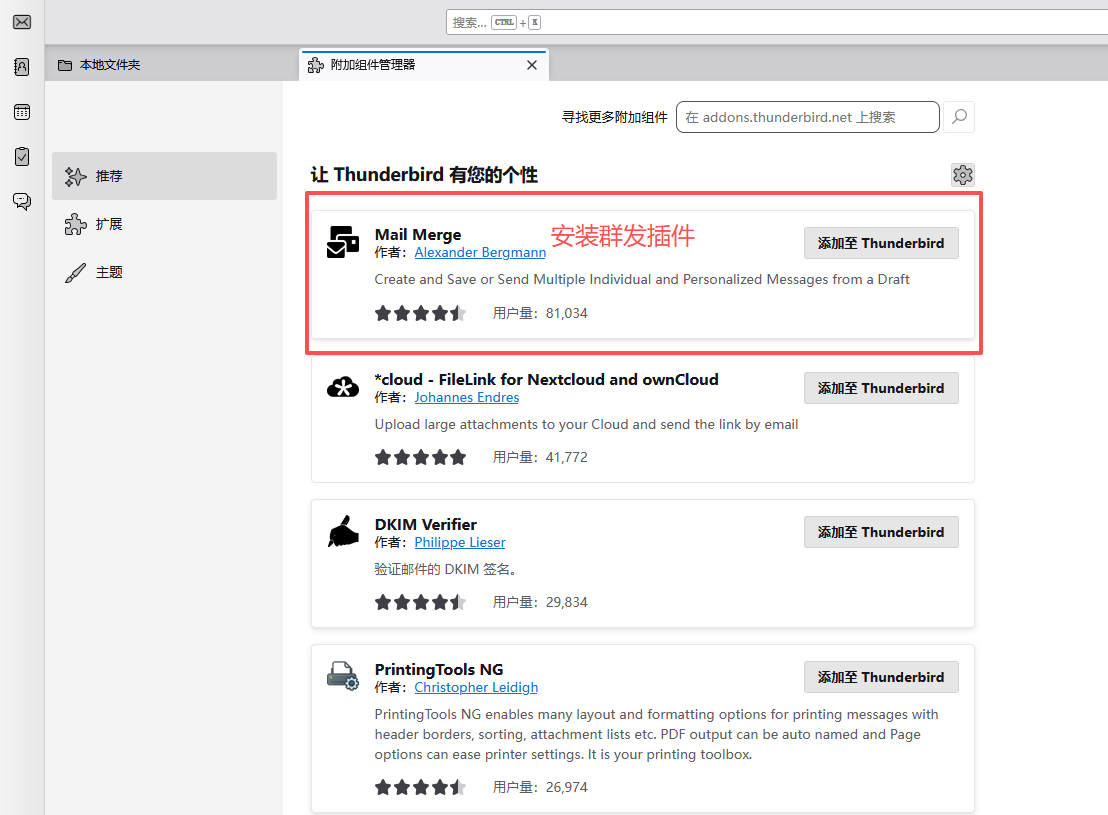Click the PrintingTools NG star rating
1108x815 pixels.
(x=420, y=787)
